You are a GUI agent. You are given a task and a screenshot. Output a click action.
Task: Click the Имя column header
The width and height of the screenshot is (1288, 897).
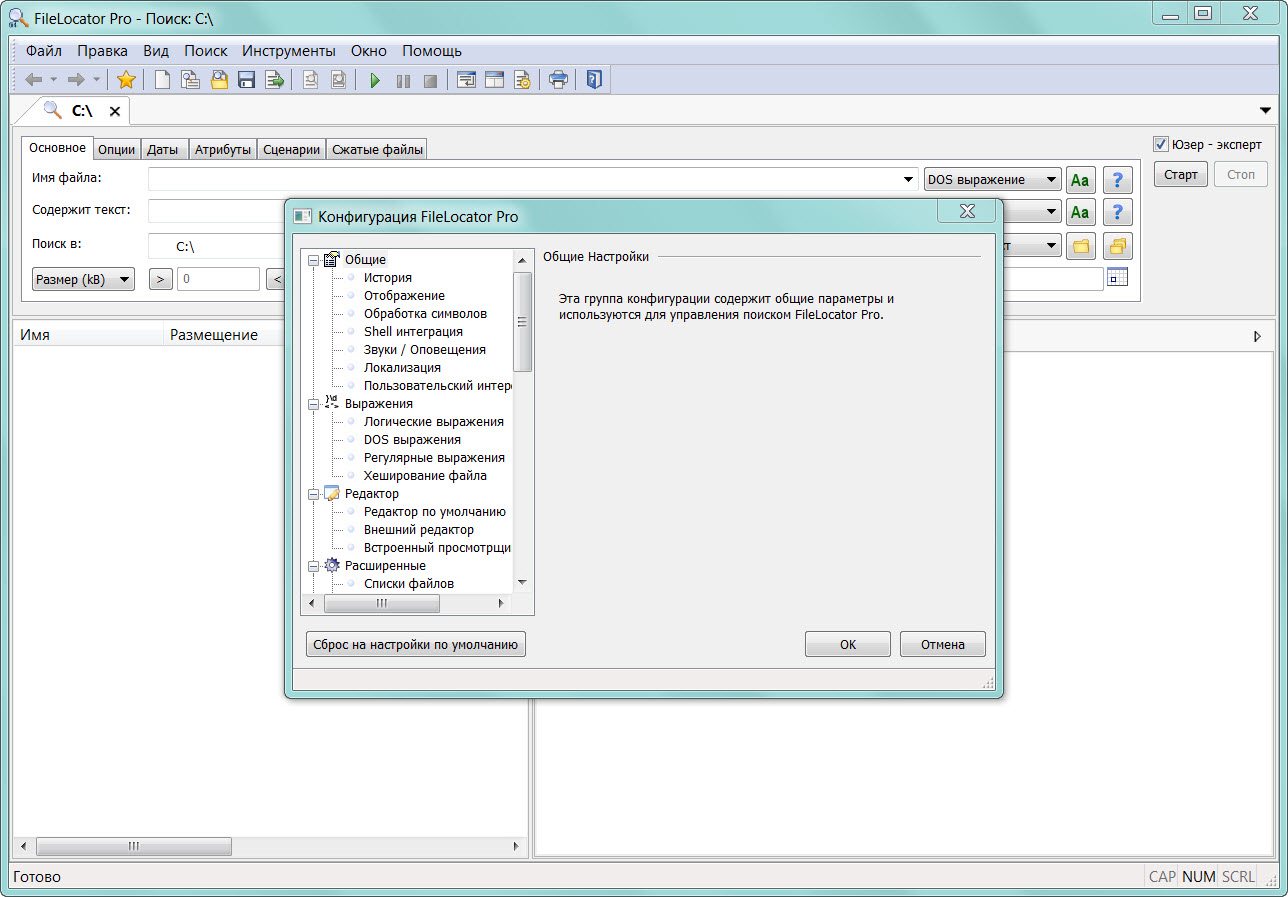pos(88,336)
